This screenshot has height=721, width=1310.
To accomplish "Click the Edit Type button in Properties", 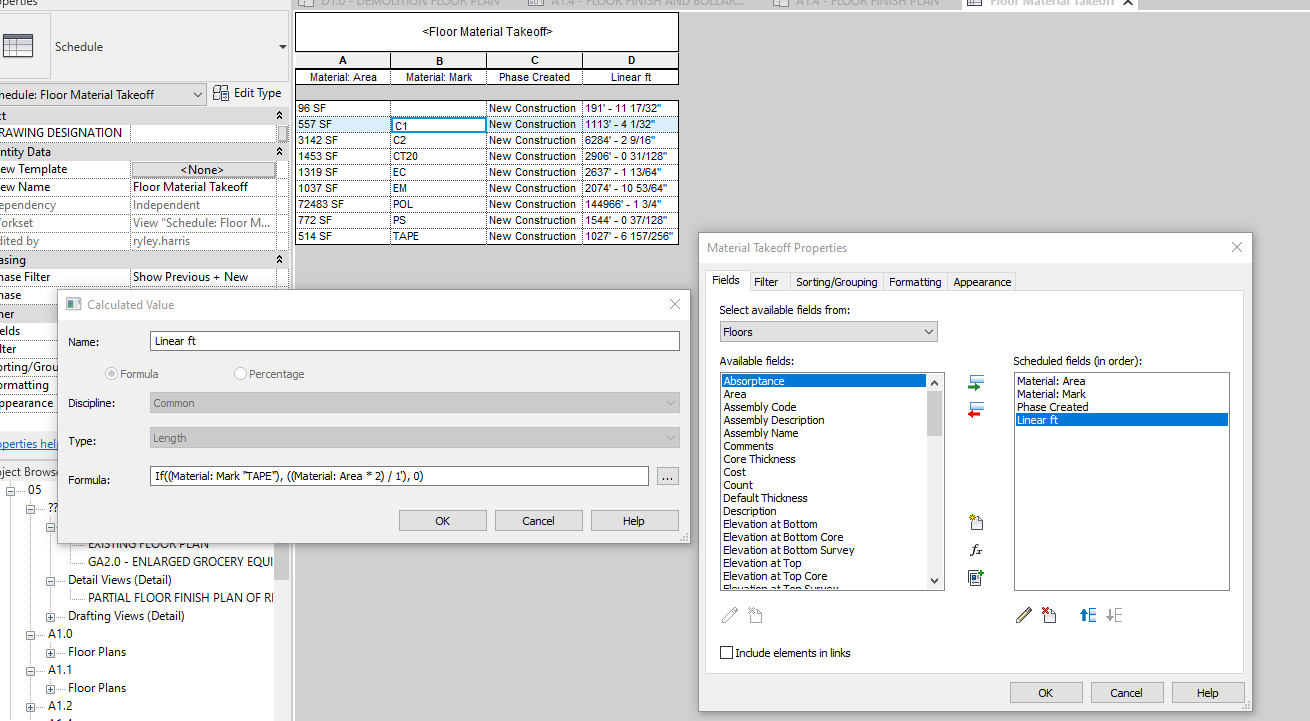I will tap(247, 93).
